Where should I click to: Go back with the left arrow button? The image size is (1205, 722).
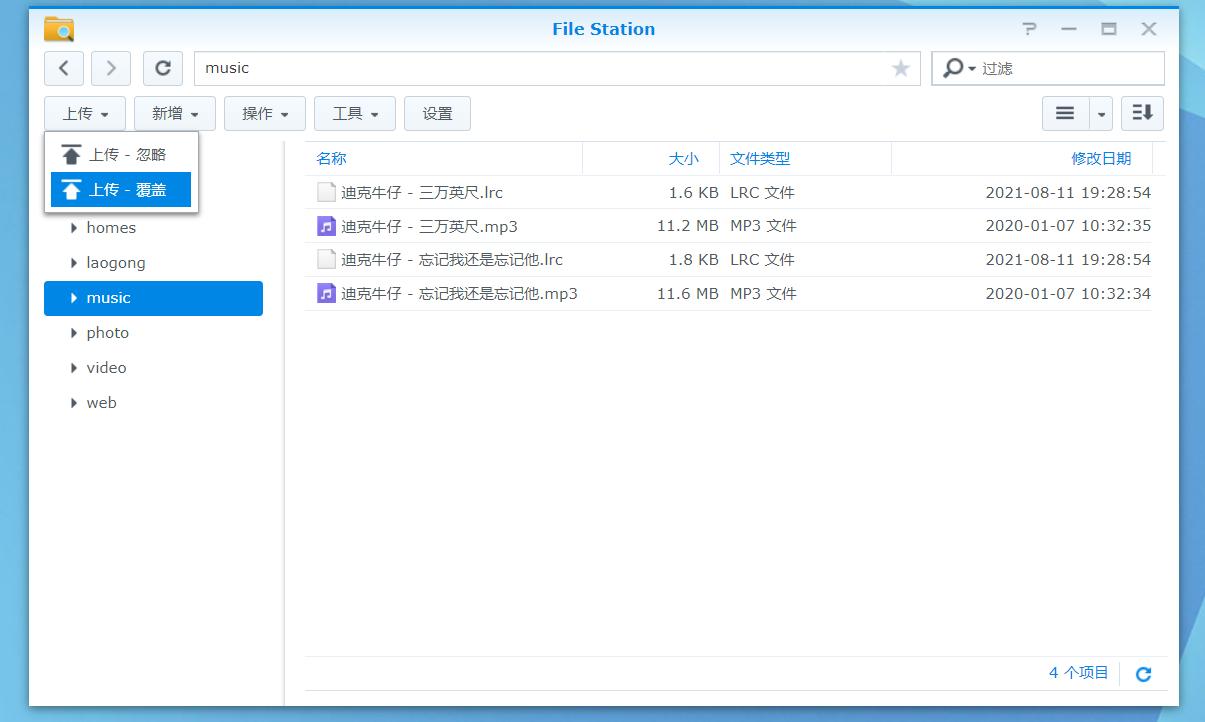point(64,68)
